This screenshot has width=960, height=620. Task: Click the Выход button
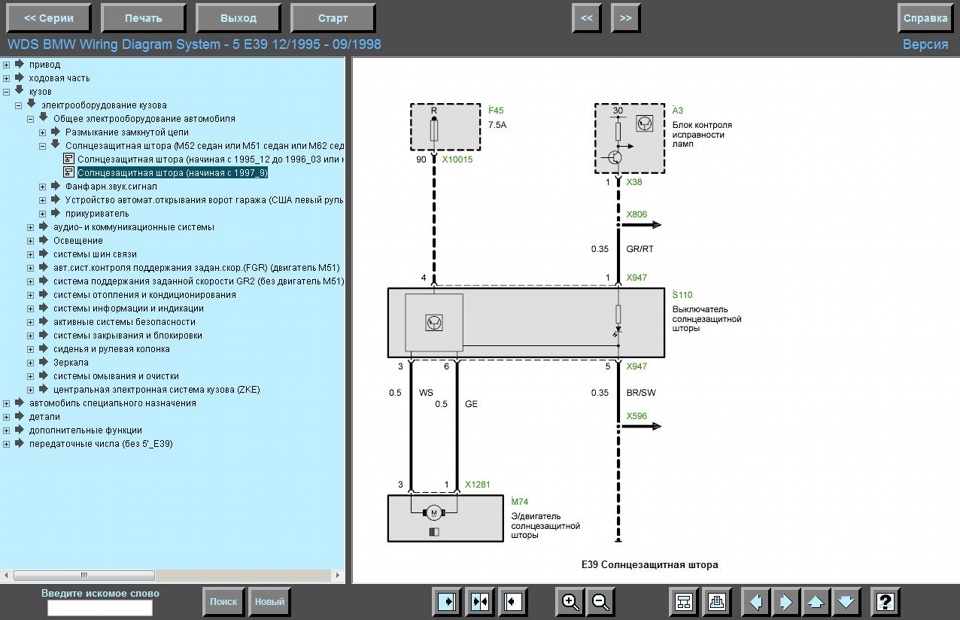tap(238, 18)
